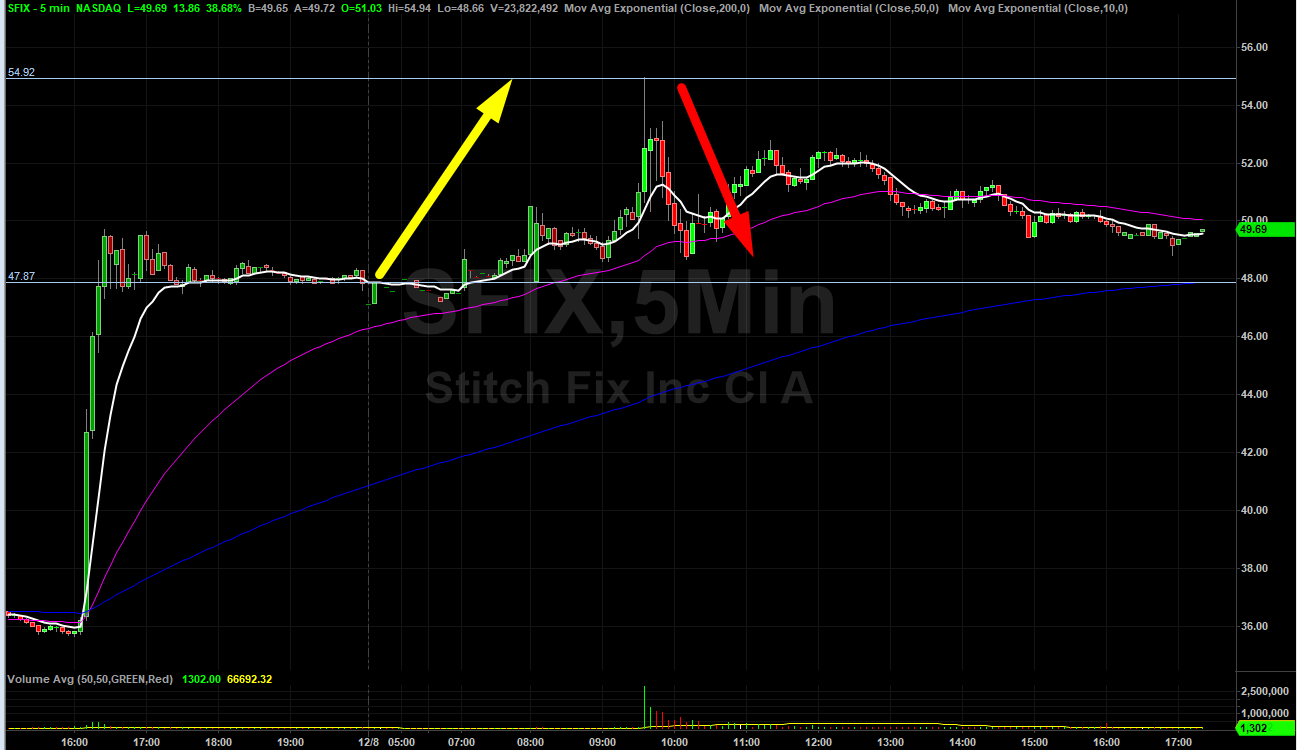This screenshot has height=750, width=1297.
Task: Click the yellow upward arrow drawing
Action: coord(440,180)
